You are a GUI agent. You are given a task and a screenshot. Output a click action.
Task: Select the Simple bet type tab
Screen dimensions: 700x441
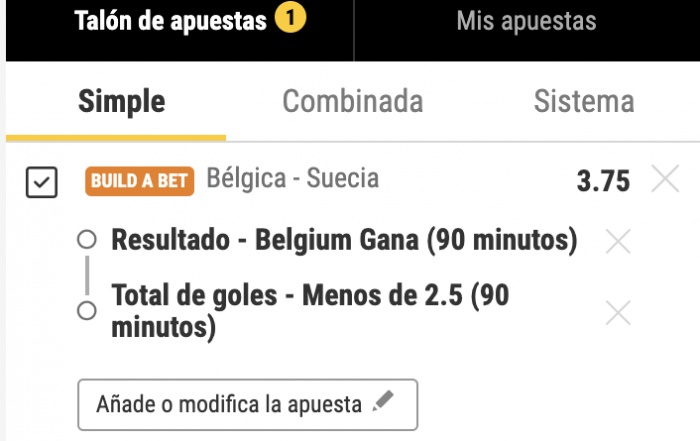[122, 101]
